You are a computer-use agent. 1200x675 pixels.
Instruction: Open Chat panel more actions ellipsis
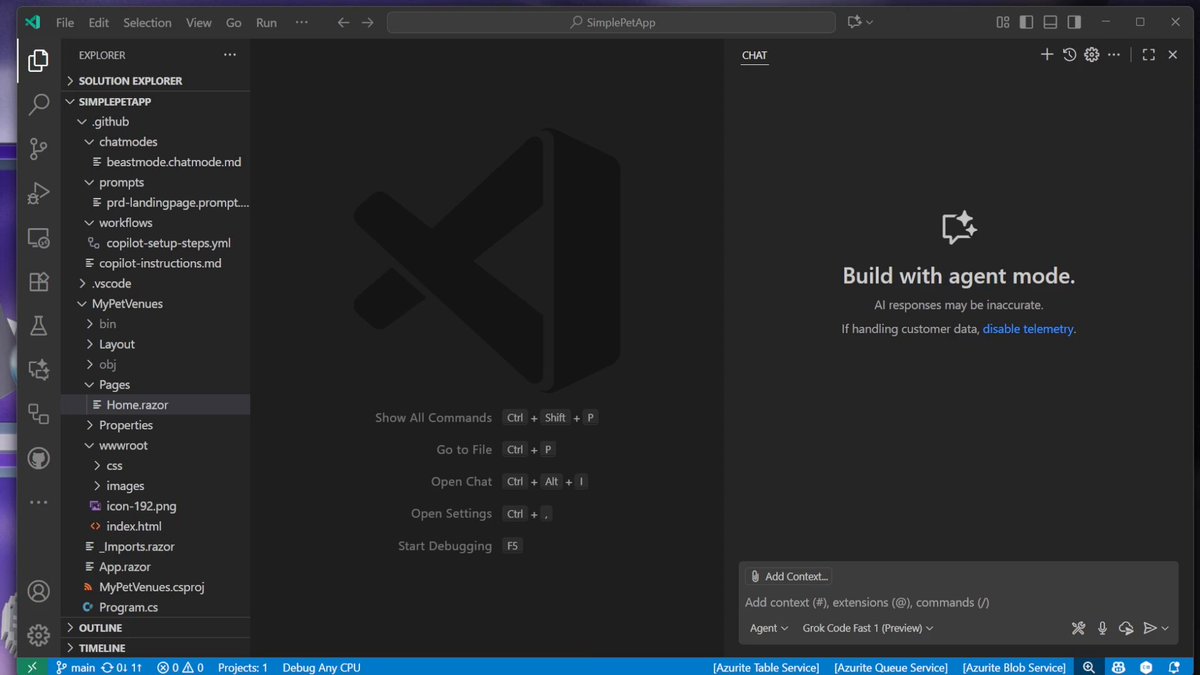1113,55
